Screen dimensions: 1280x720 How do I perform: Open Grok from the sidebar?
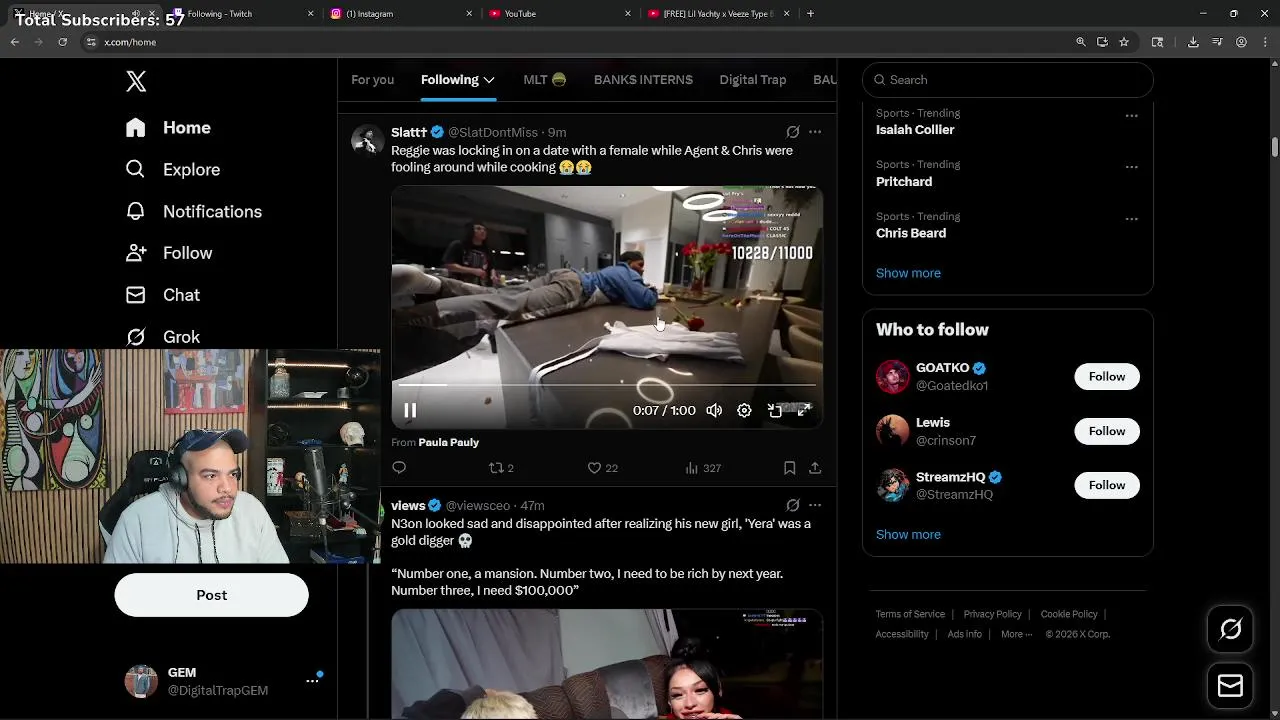click(x=163, y=337)
